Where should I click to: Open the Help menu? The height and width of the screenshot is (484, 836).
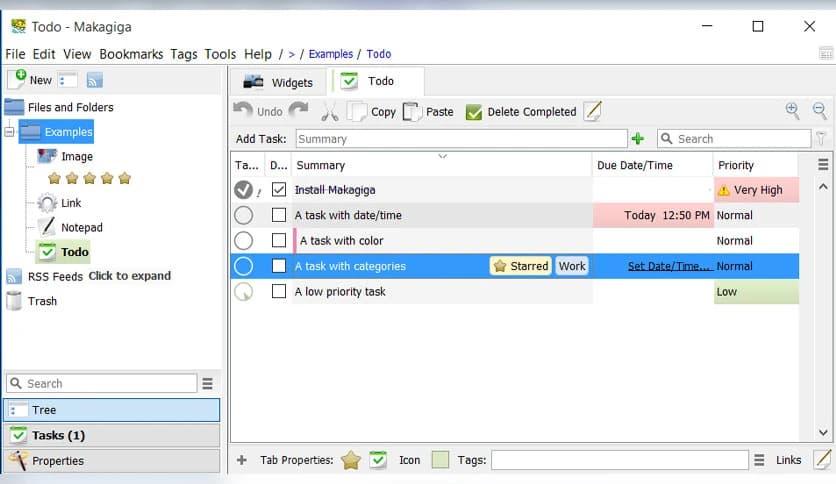(x=258, y=54)
